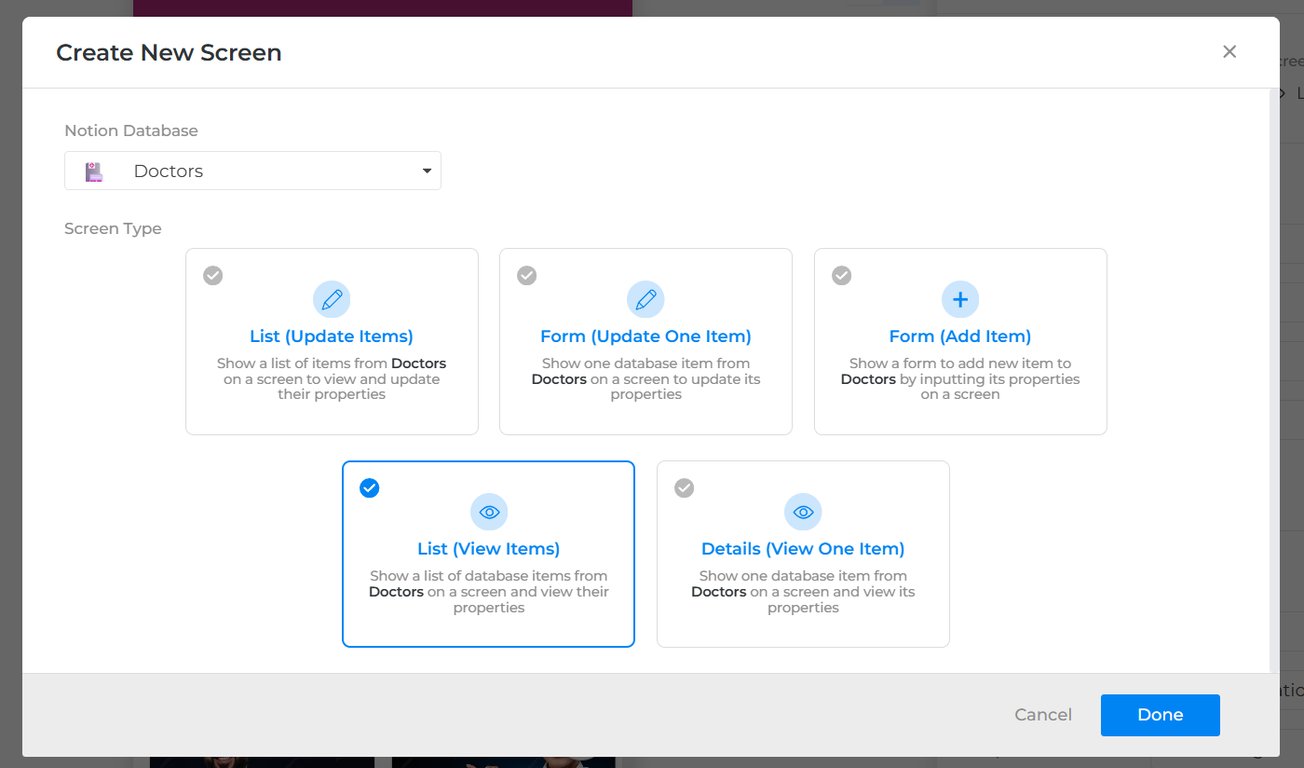Click the Create New Screen title
Image resolution: width=1304 pixels, height=768 pixels.
click(169, 53)
